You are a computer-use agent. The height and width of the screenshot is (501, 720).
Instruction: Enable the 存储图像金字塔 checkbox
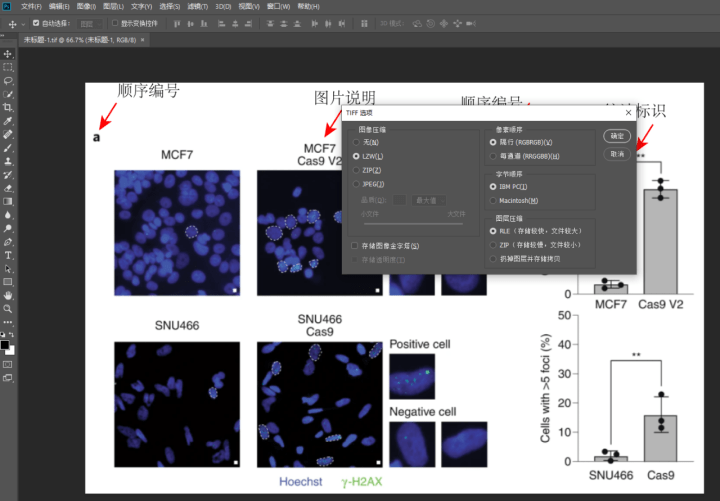coord(355,245)
